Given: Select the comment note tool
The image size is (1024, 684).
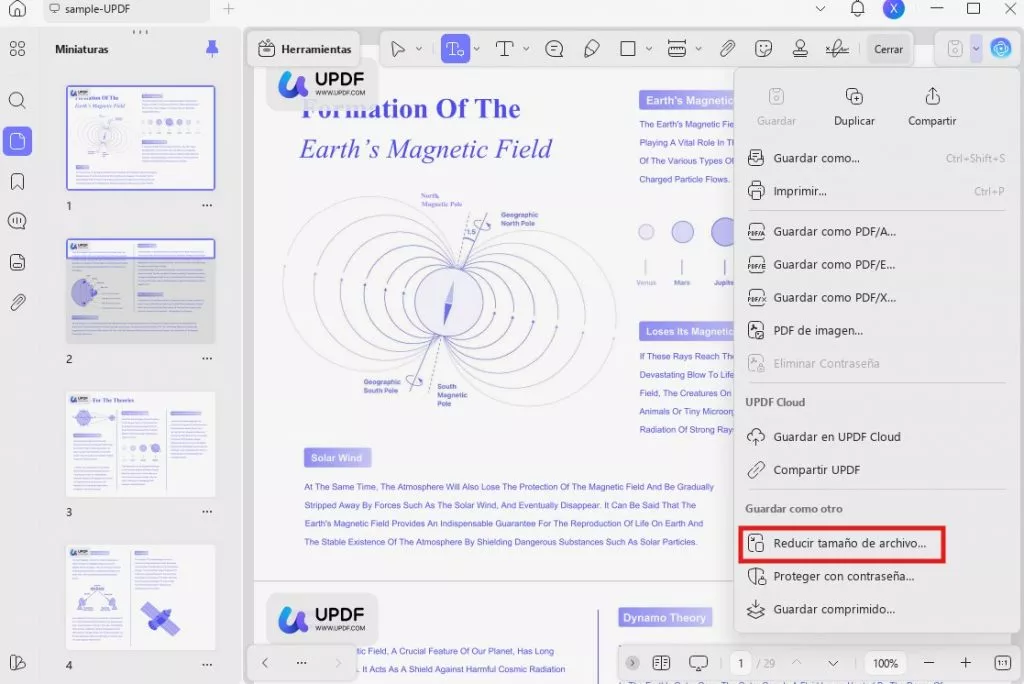Looking at the screenshot, I should 554,49.
